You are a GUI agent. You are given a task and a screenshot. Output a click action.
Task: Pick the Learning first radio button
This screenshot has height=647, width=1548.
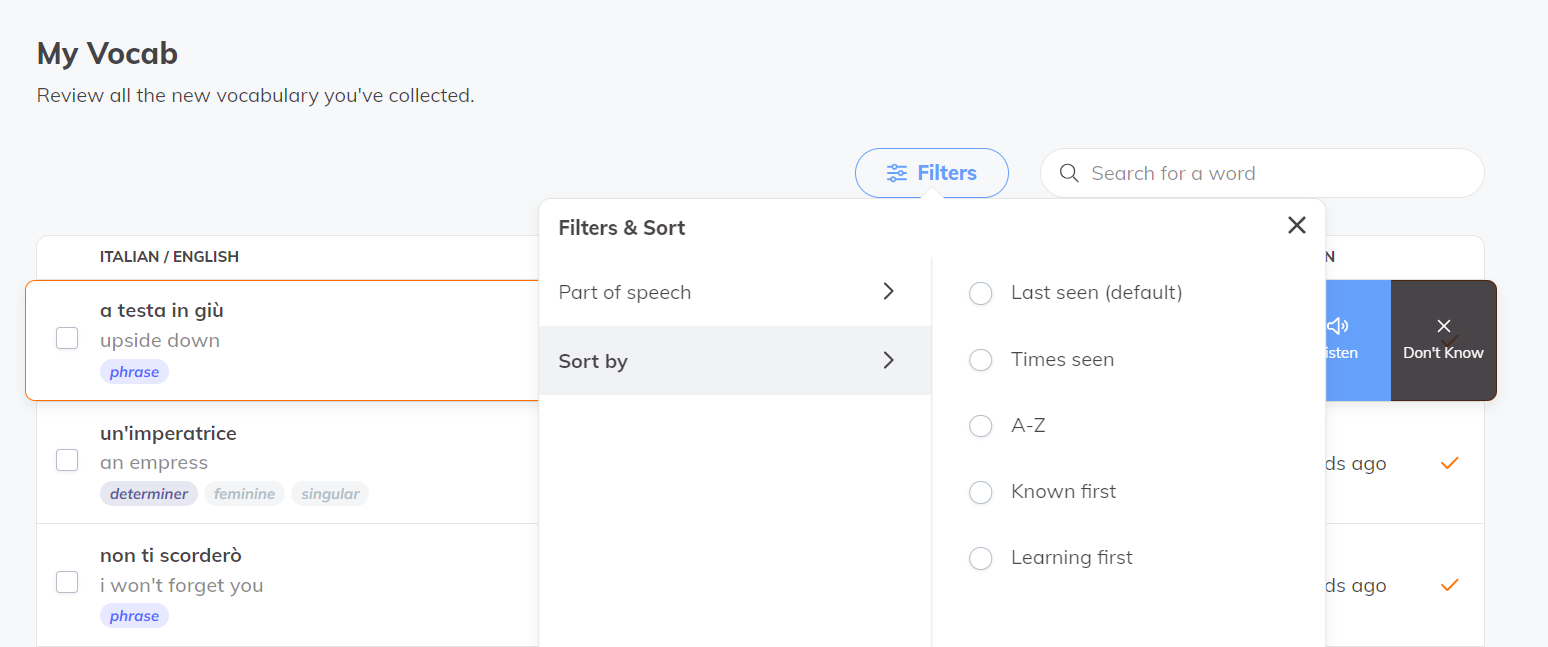pos(981,558)
